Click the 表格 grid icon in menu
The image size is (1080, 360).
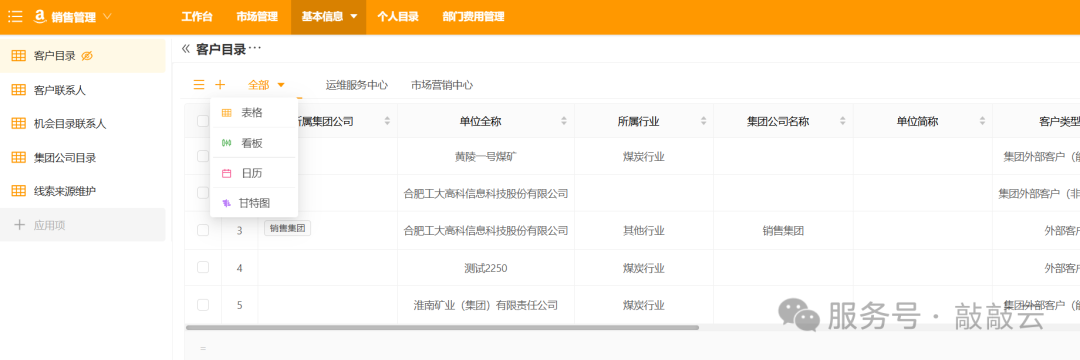tap(227, 113)
